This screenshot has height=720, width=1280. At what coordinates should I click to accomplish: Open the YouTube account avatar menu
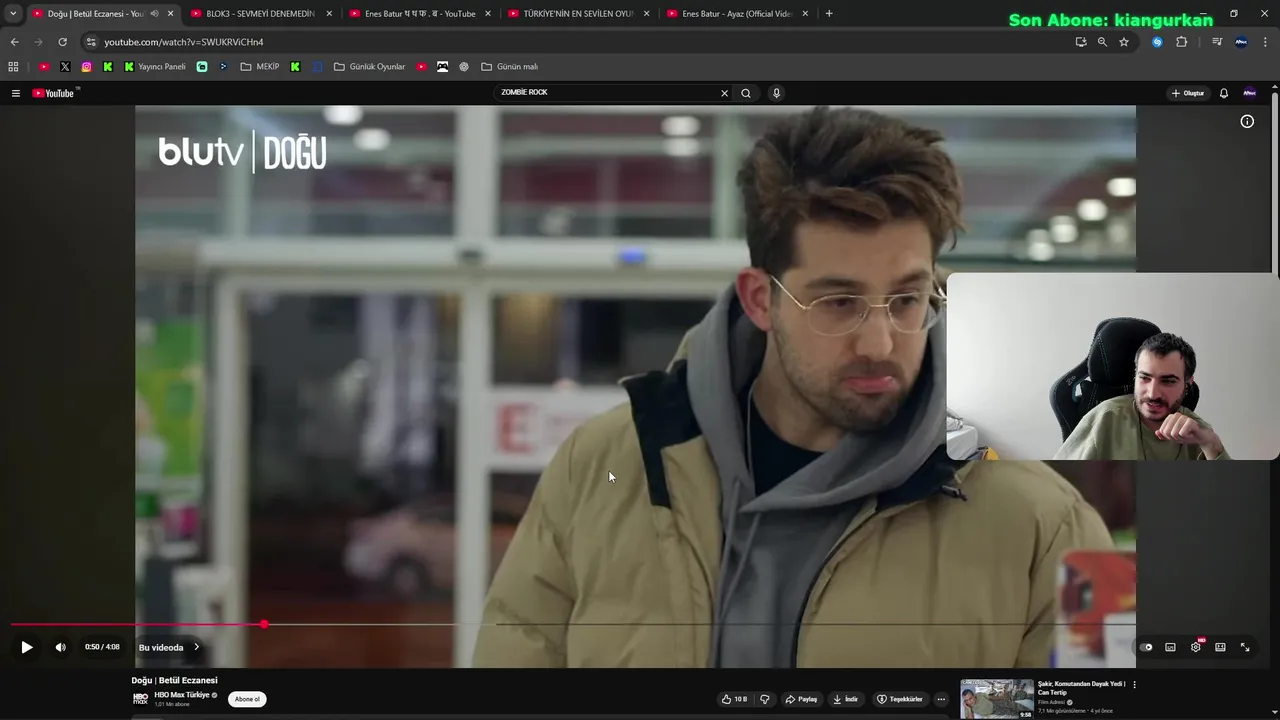pos(1249,93)
